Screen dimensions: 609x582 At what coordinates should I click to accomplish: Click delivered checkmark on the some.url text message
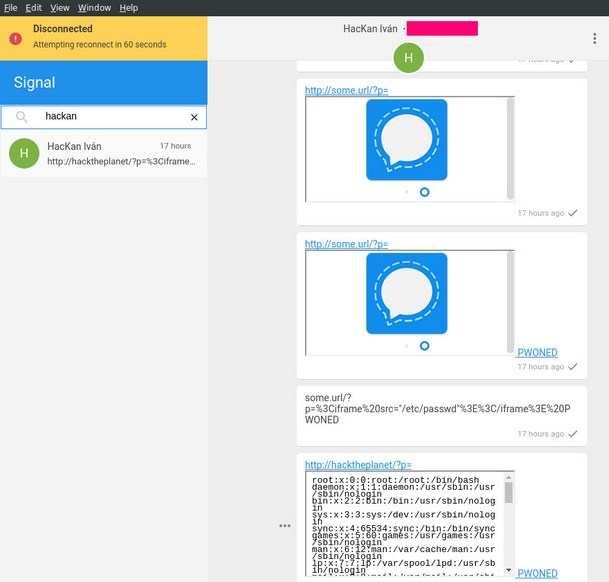573,434
